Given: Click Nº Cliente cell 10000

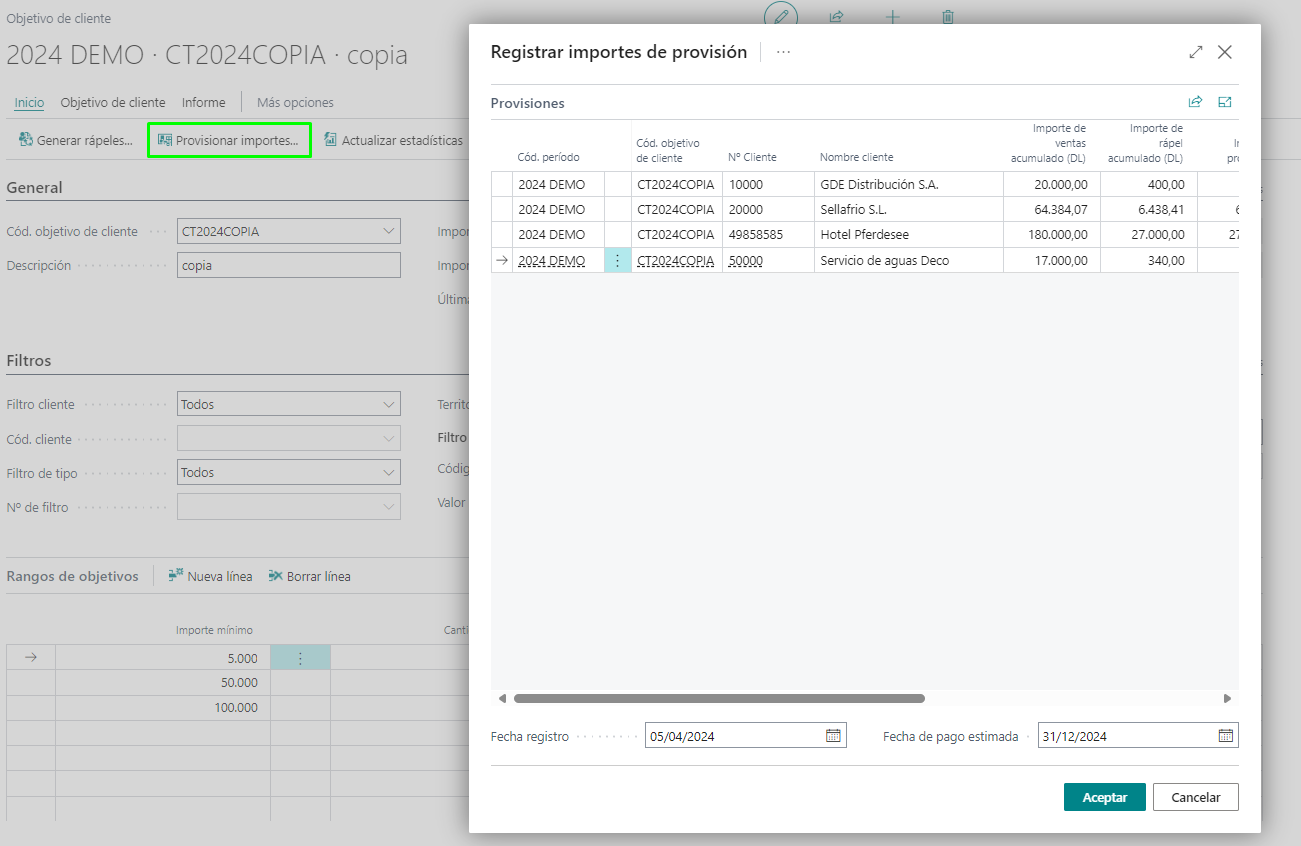Looking at the screenshot, I should pyautogui.click(x=769, y=184).
